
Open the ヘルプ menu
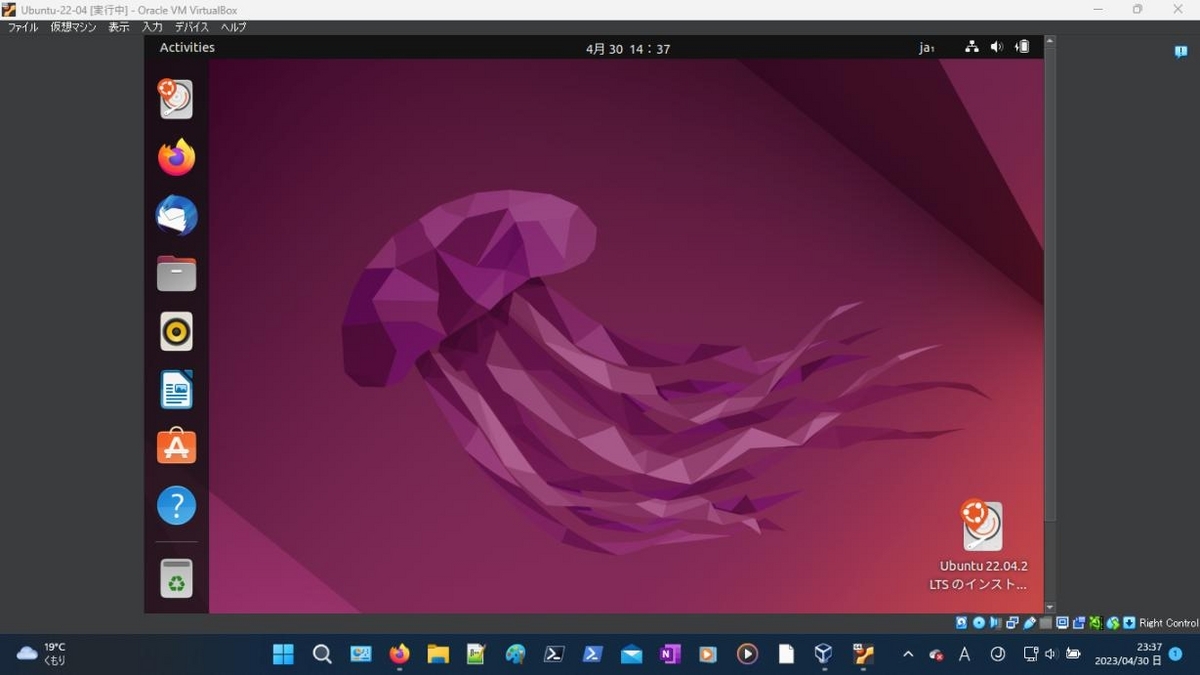click(x=233, y=27)
